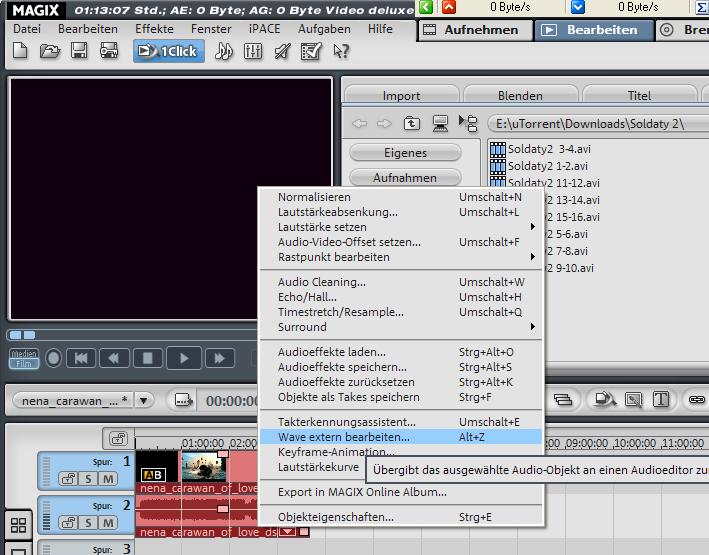Solo track 2 using the S button
The height and width of the screenshot is (555, 709).
87,522
